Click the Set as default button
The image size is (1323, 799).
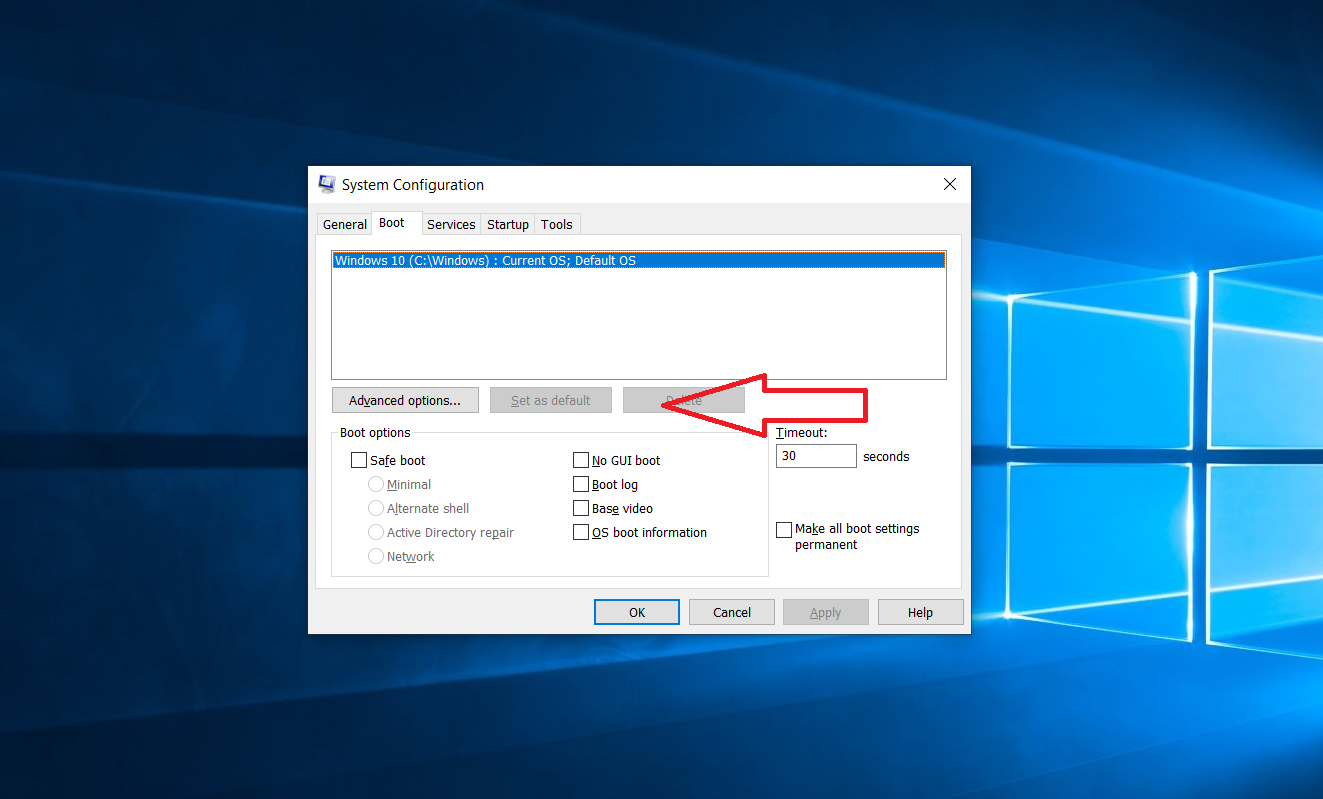tap(551, 401)
